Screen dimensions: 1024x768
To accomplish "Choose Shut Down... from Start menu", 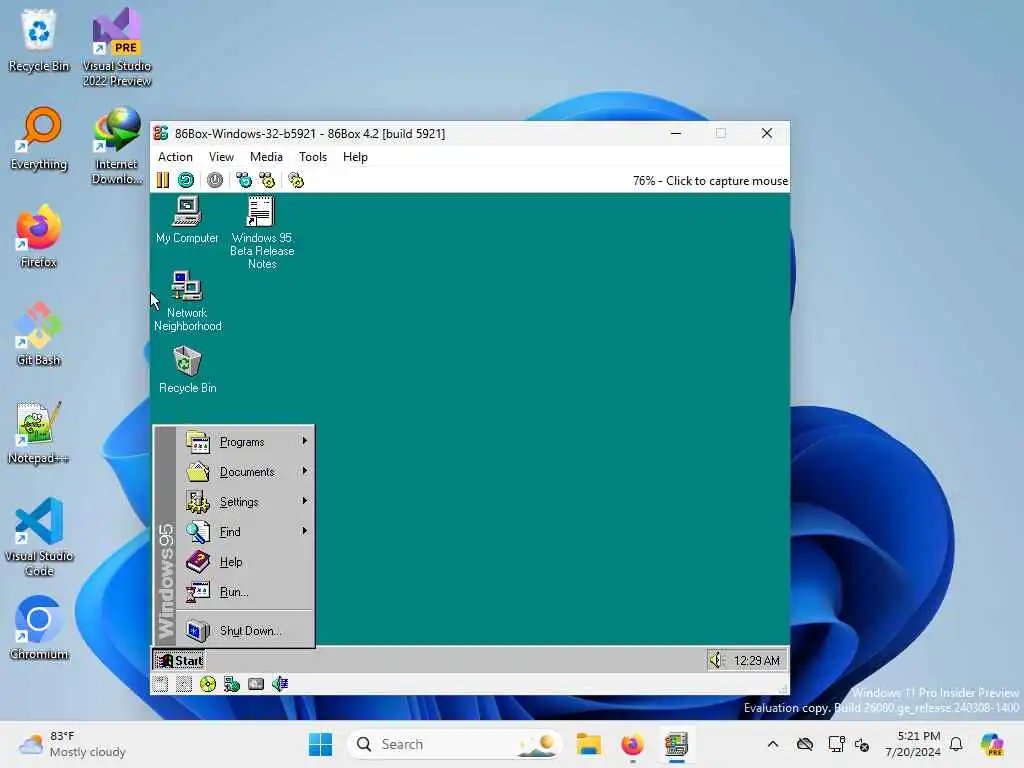I will [246, 631].
